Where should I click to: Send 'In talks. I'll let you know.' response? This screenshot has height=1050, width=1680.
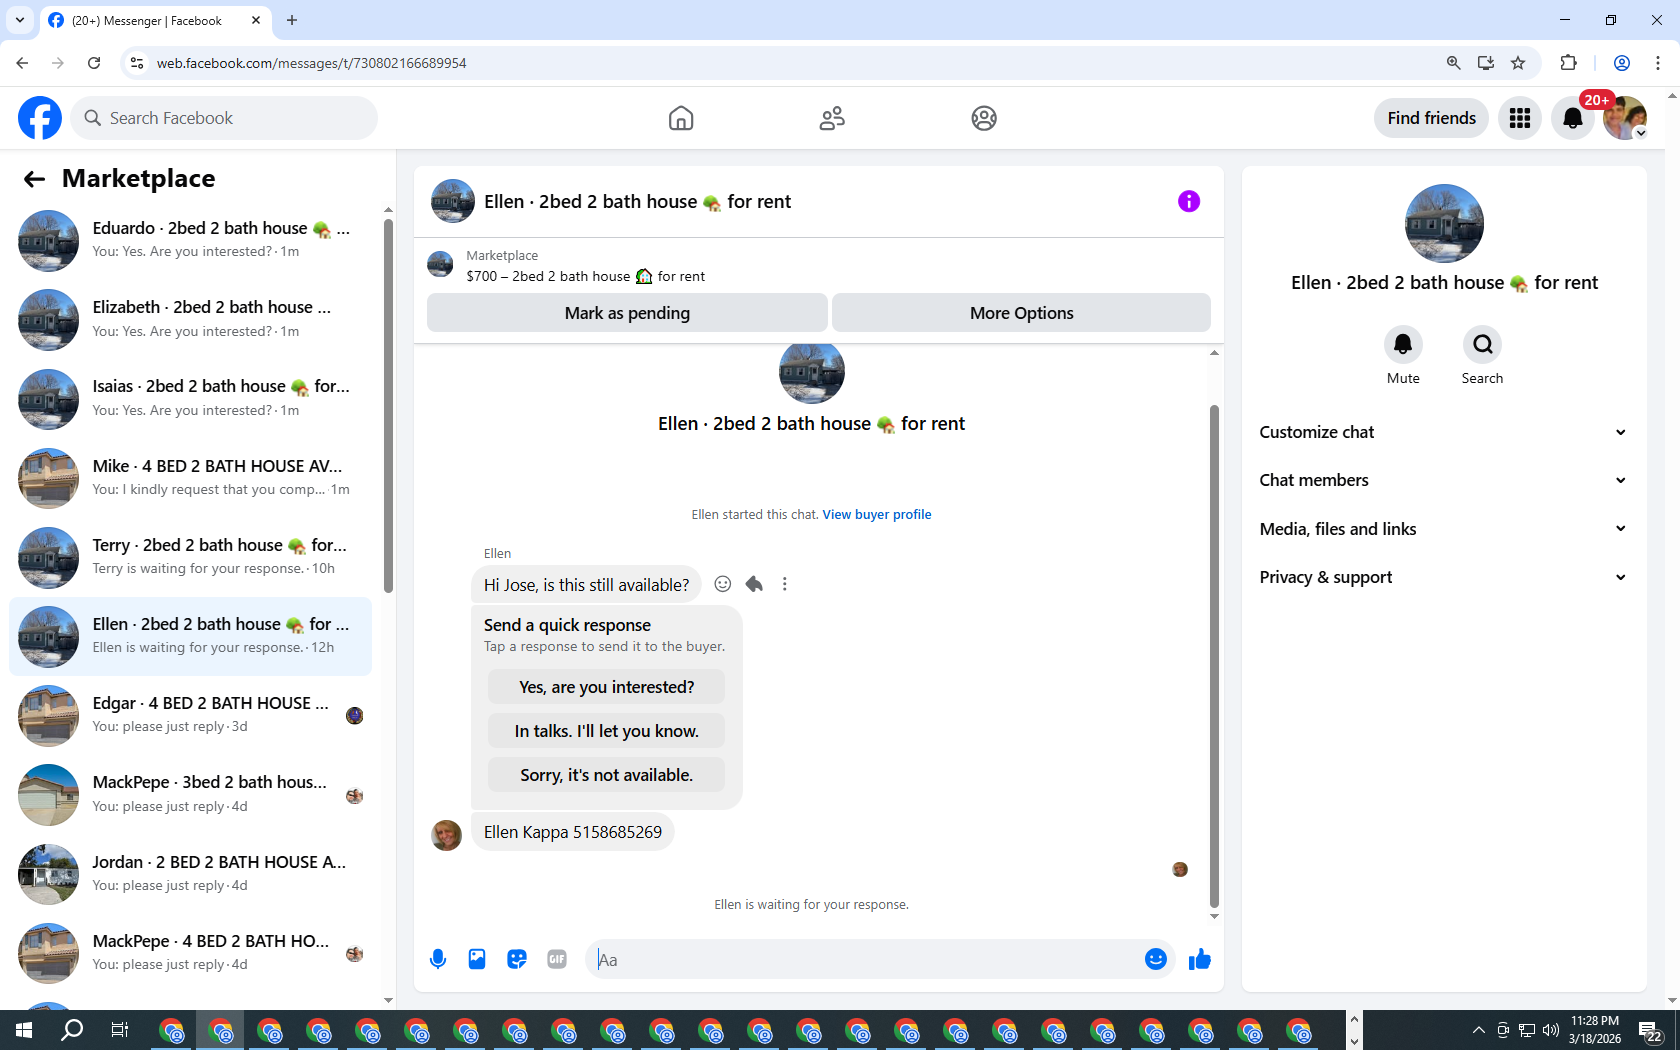606,731
